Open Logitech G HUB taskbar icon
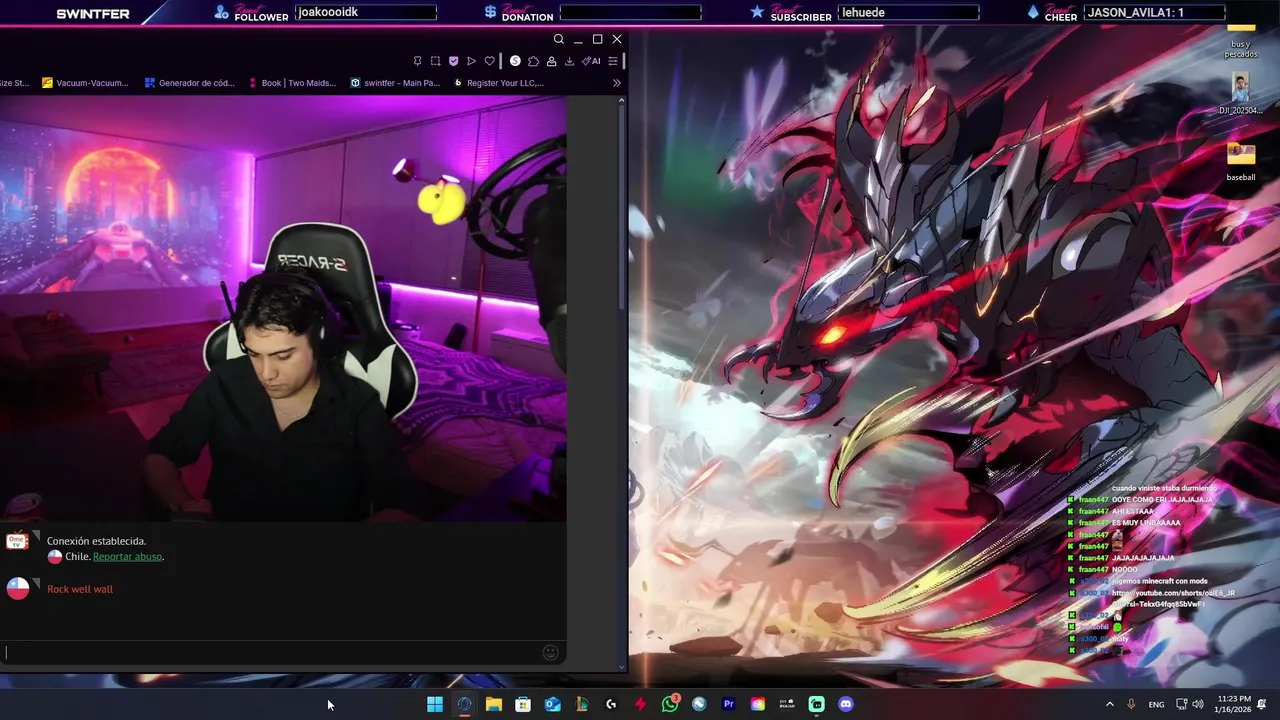Screen dimensions: 1280x720 click(611, 704)
